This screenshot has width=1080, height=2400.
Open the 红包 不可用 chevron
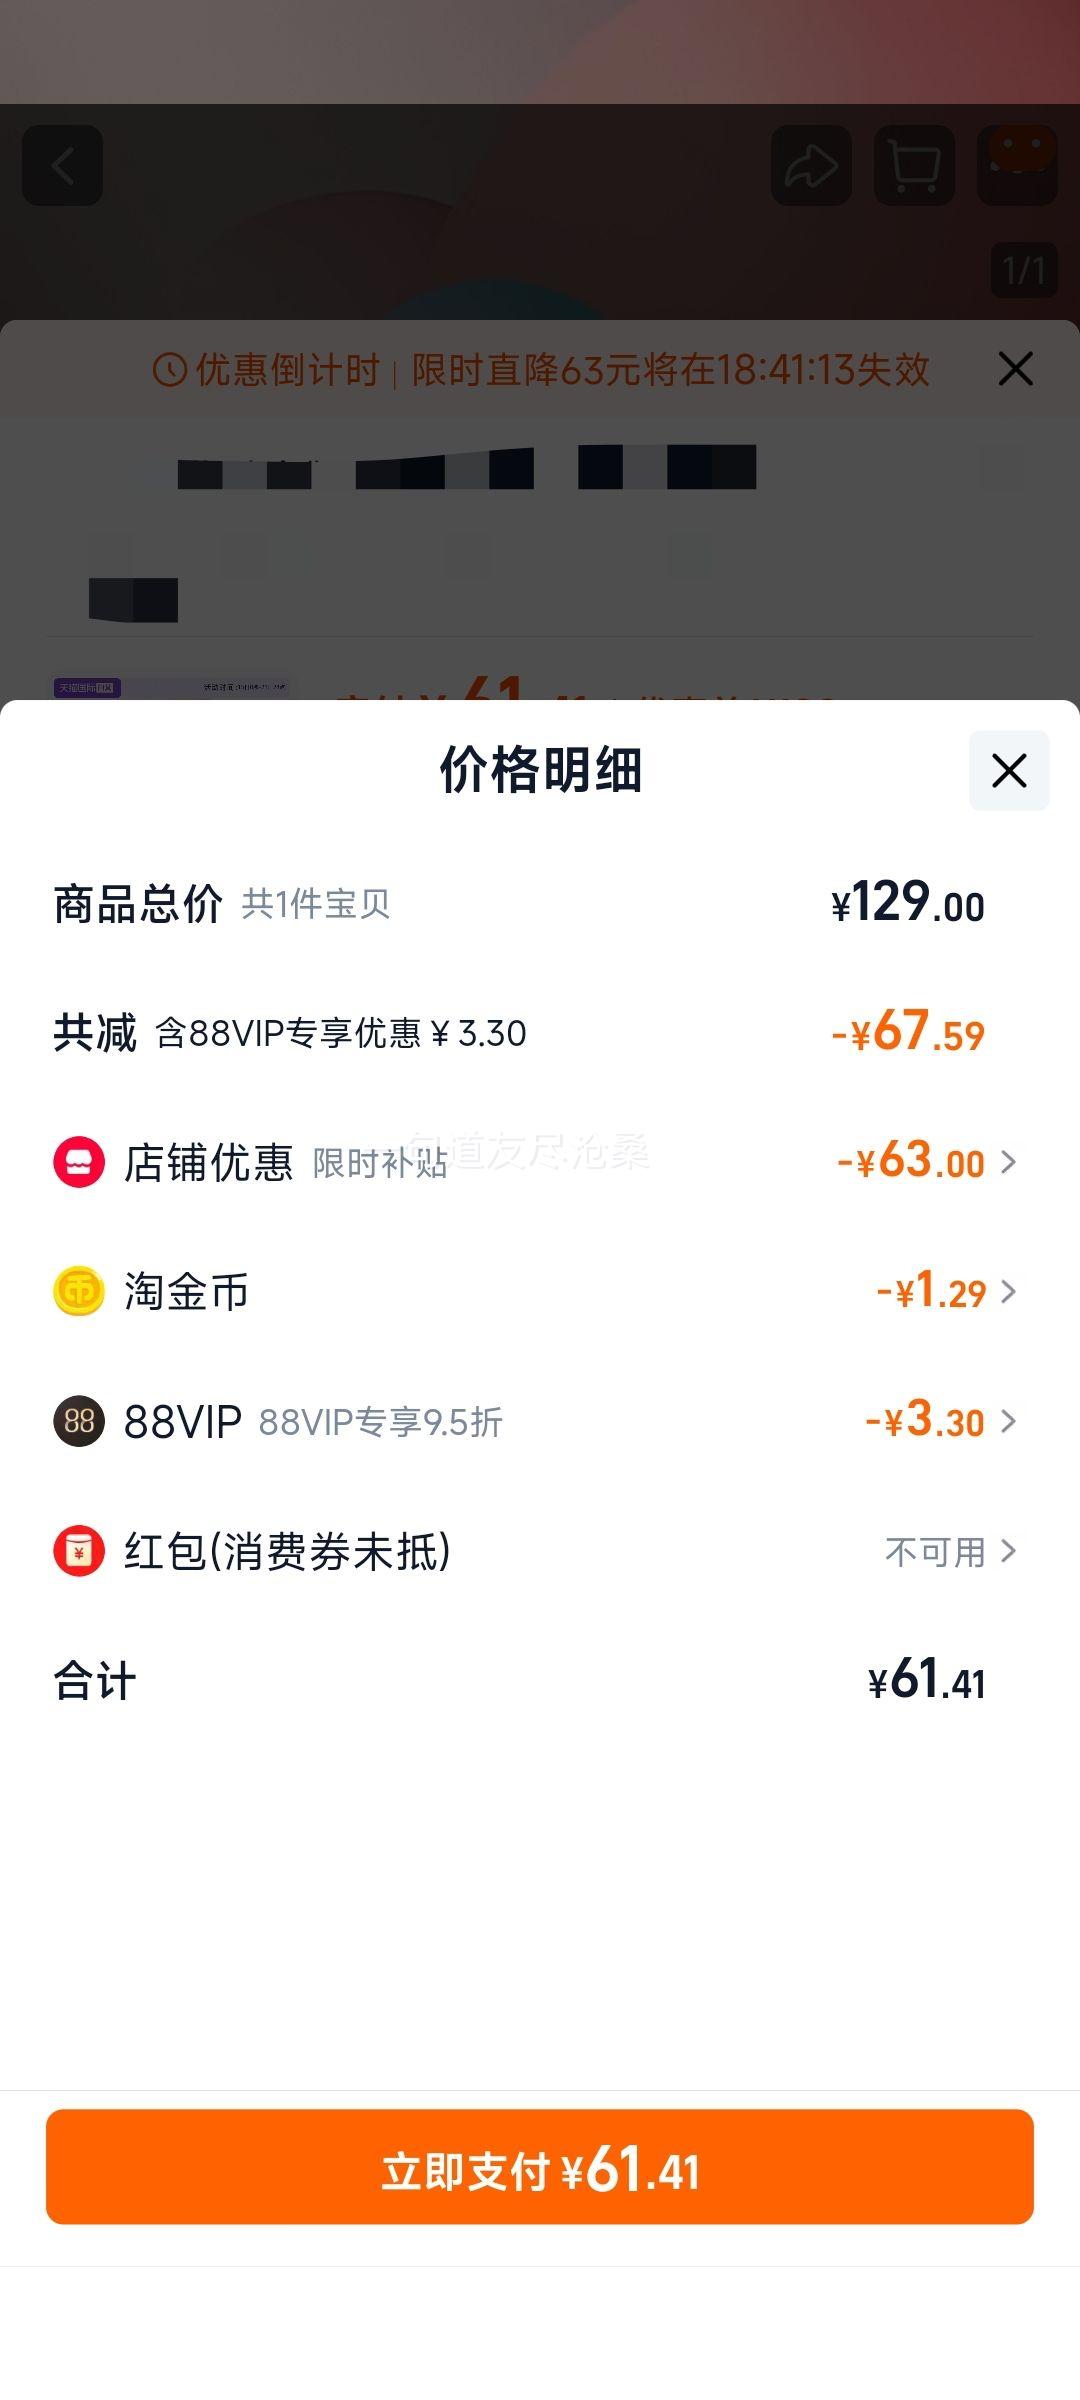tap(1009, 1551)
